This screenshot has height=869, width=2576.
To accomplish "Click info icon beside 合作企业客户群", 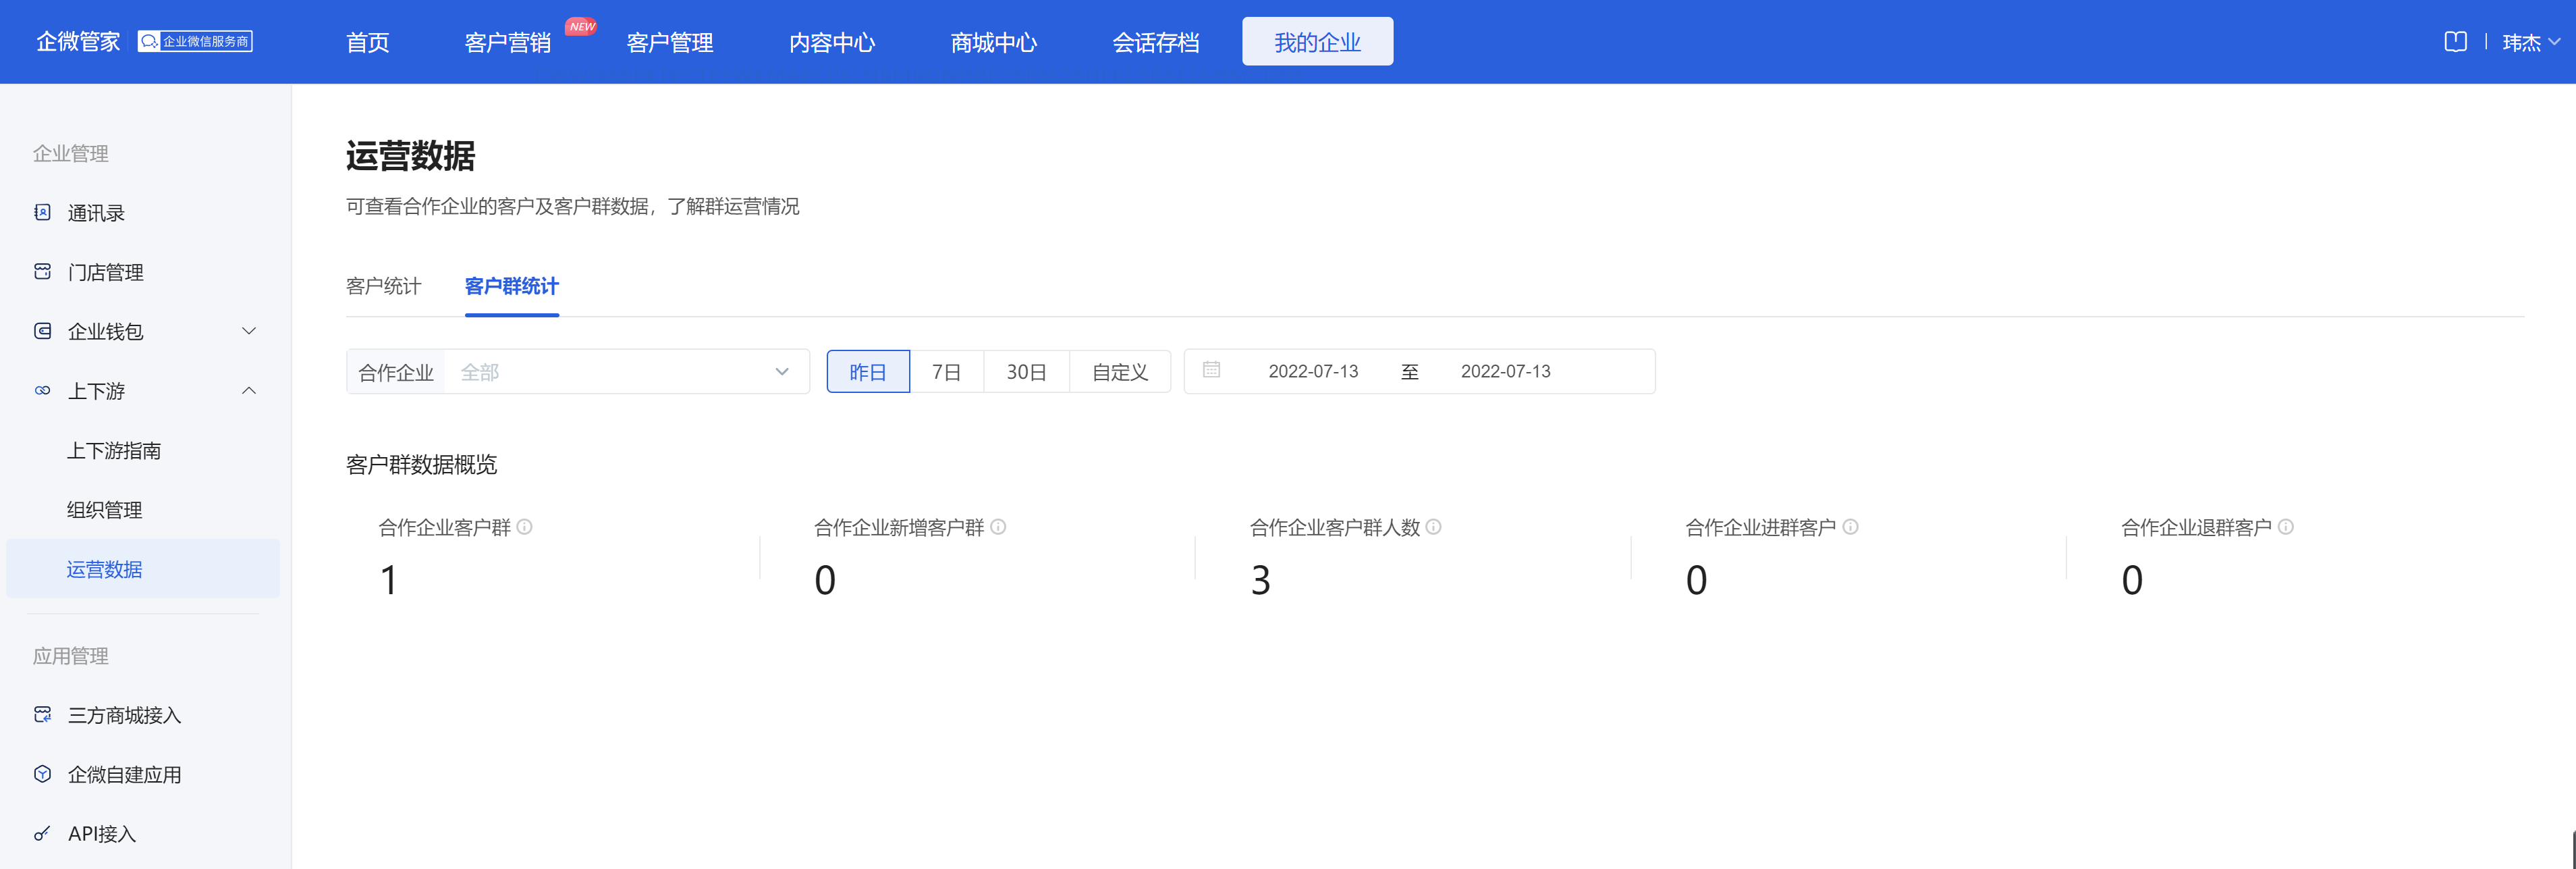I will click(524, 527).
